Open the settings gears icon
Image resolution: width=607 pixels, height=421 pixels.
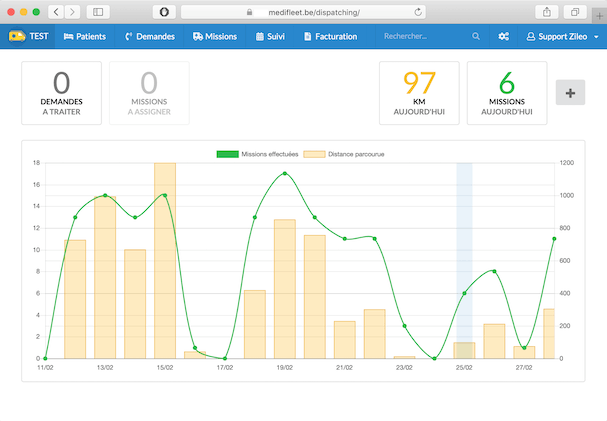coord(504,36)
